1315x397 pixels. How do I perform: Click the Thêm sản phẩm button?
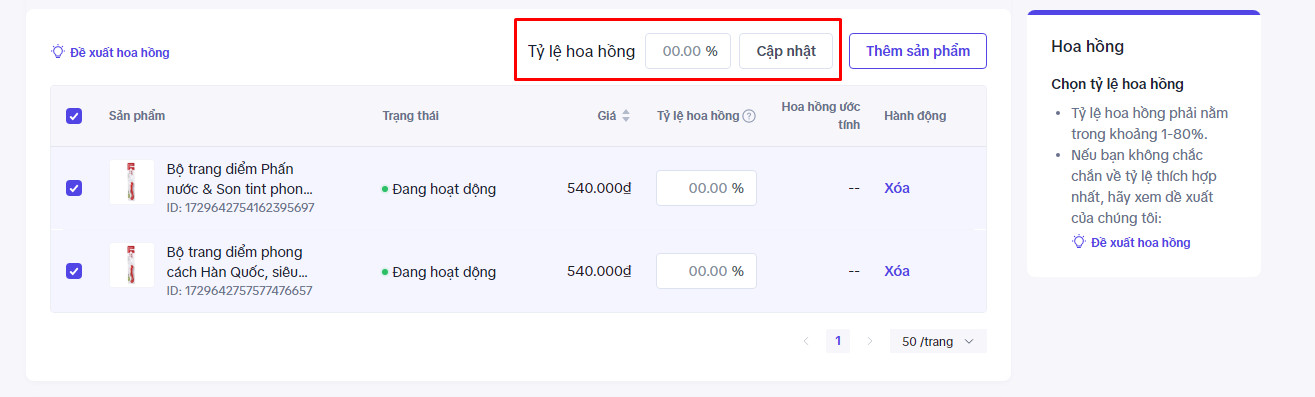(x=918, y=51)
